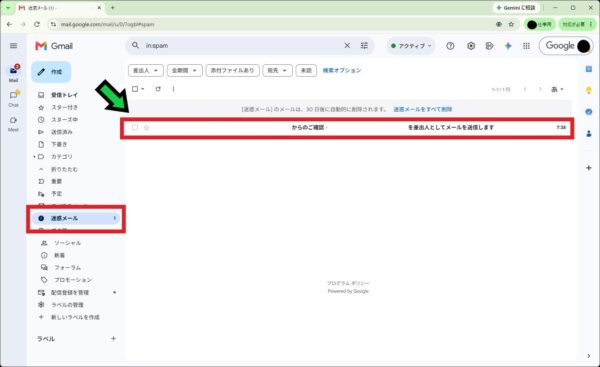This screenshot has height=367, width=600.
Task: Bookmark this page with star icon
Action: click(511, 24)
